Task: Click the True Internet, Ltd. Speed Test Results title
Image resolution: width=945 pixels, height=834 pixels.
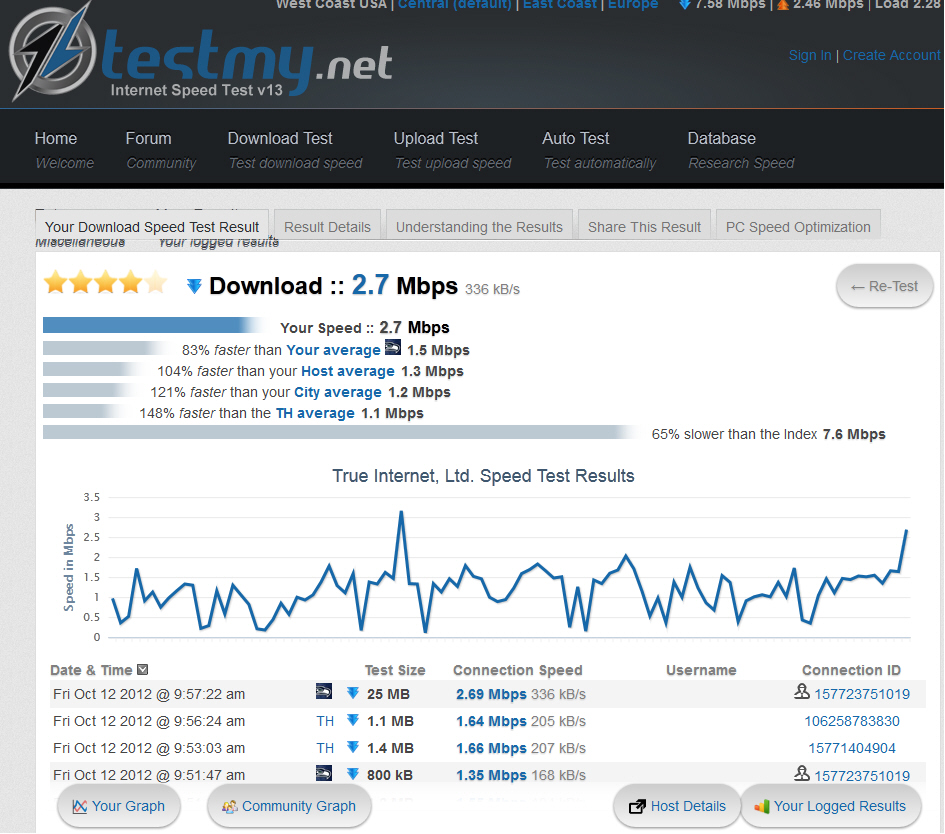Action: pos(483,476)
